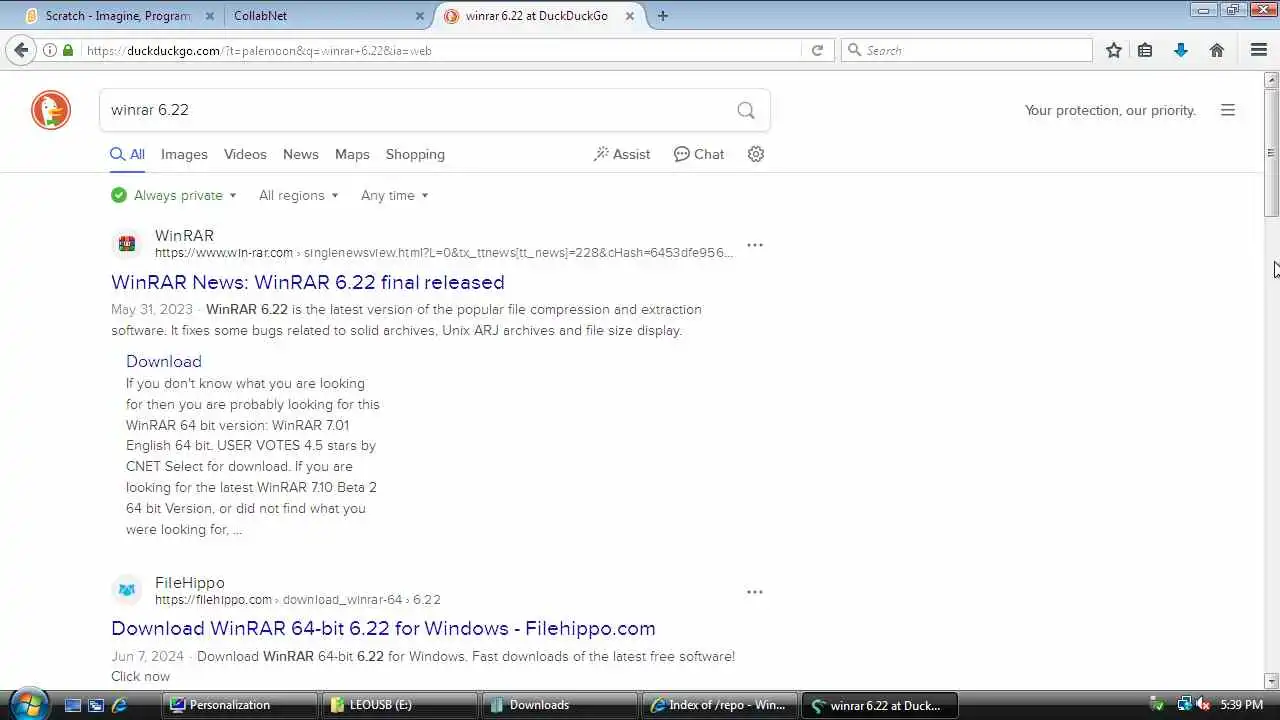This screenshot has height=720, width=1280.
Task: Click scrollbar up arrow
Action: (1271, 79)
